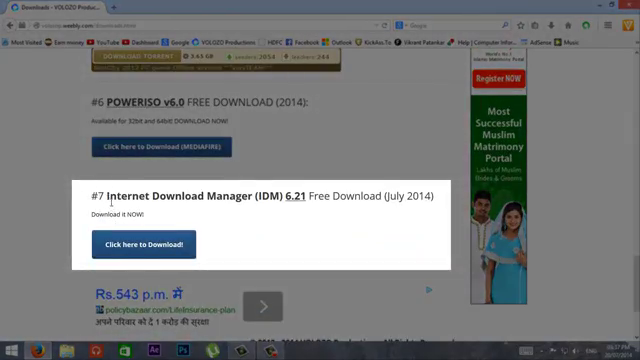The width and height of the screenshot is (640, 360).
Task: Reload the page with the refresh icon
Action: coord(384,25)
